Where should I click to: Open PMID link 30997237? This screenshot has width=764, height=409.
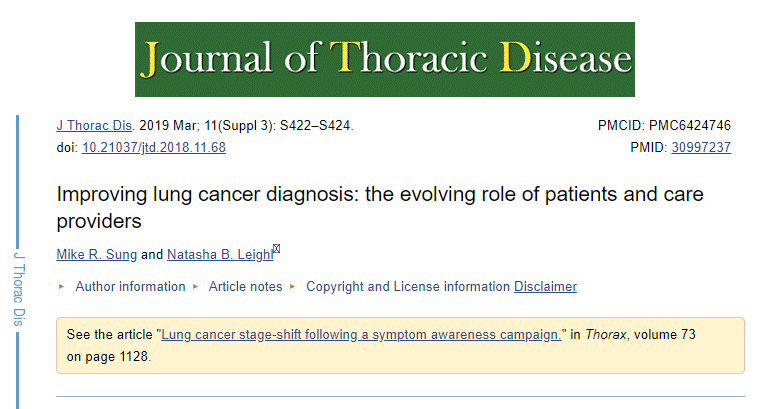click(701, 147)
